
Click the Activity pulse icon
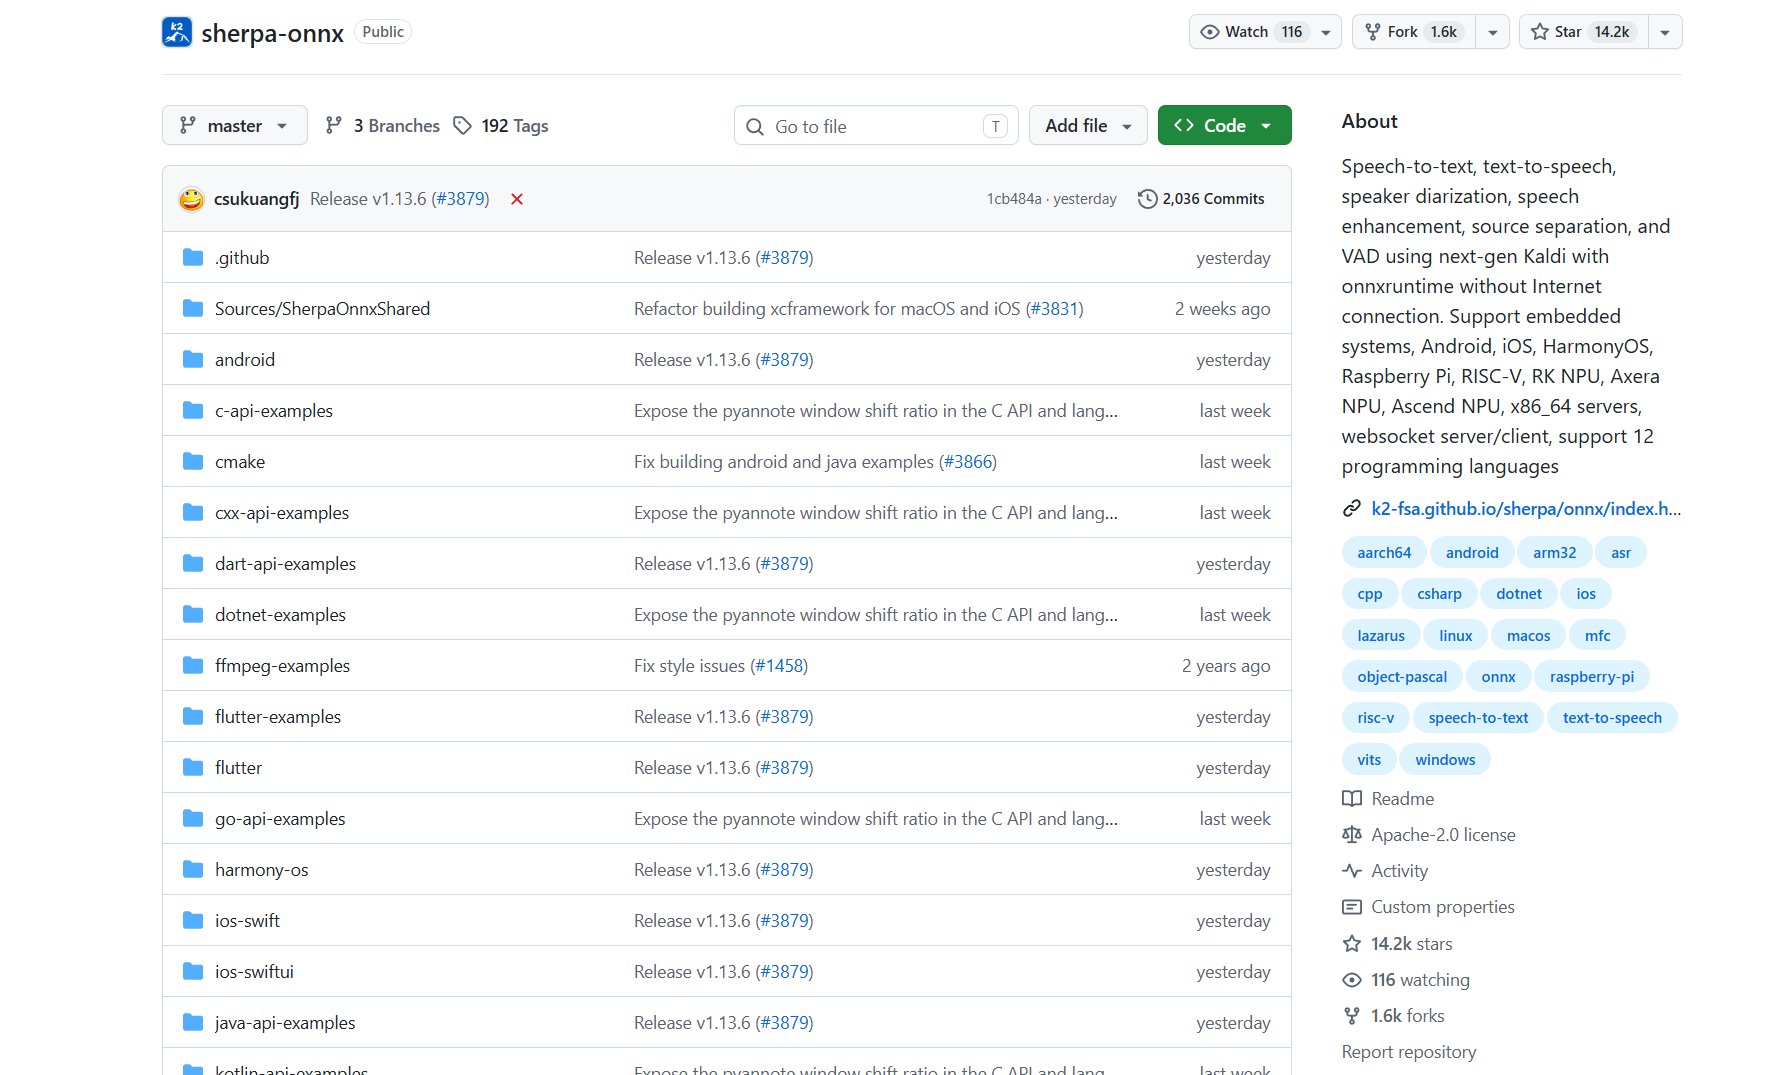pos(1352,871)
